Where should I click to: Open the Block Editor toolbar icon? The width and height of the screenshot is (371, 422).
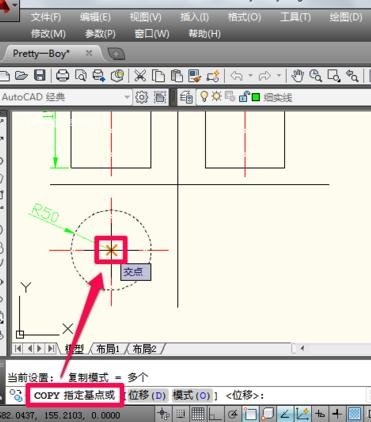[x=213, y=76]
